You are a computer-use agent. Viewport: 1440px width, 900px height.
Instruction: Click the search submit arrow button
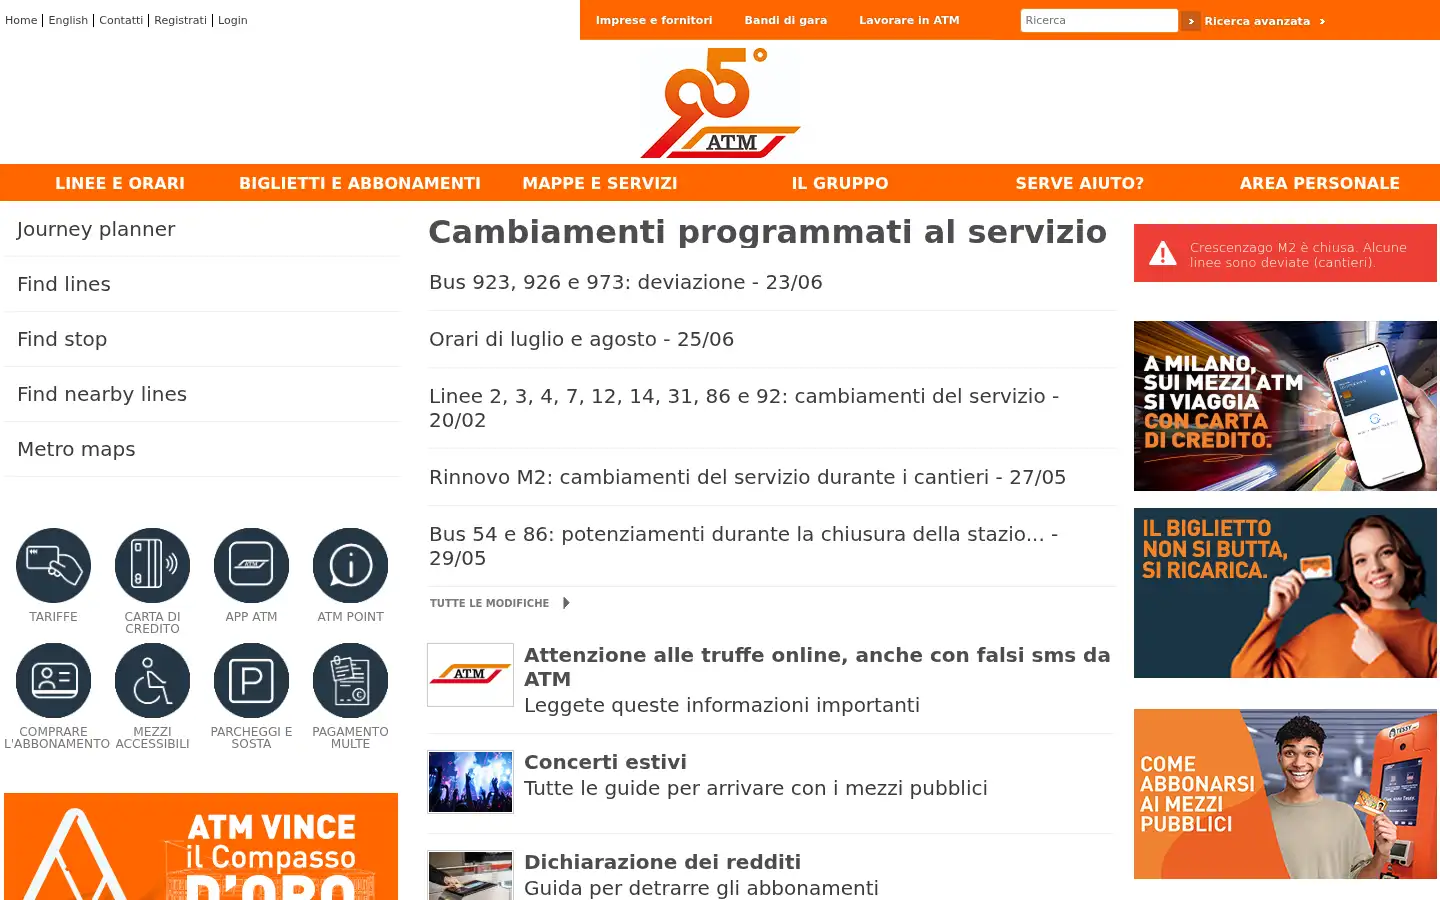1190,21
